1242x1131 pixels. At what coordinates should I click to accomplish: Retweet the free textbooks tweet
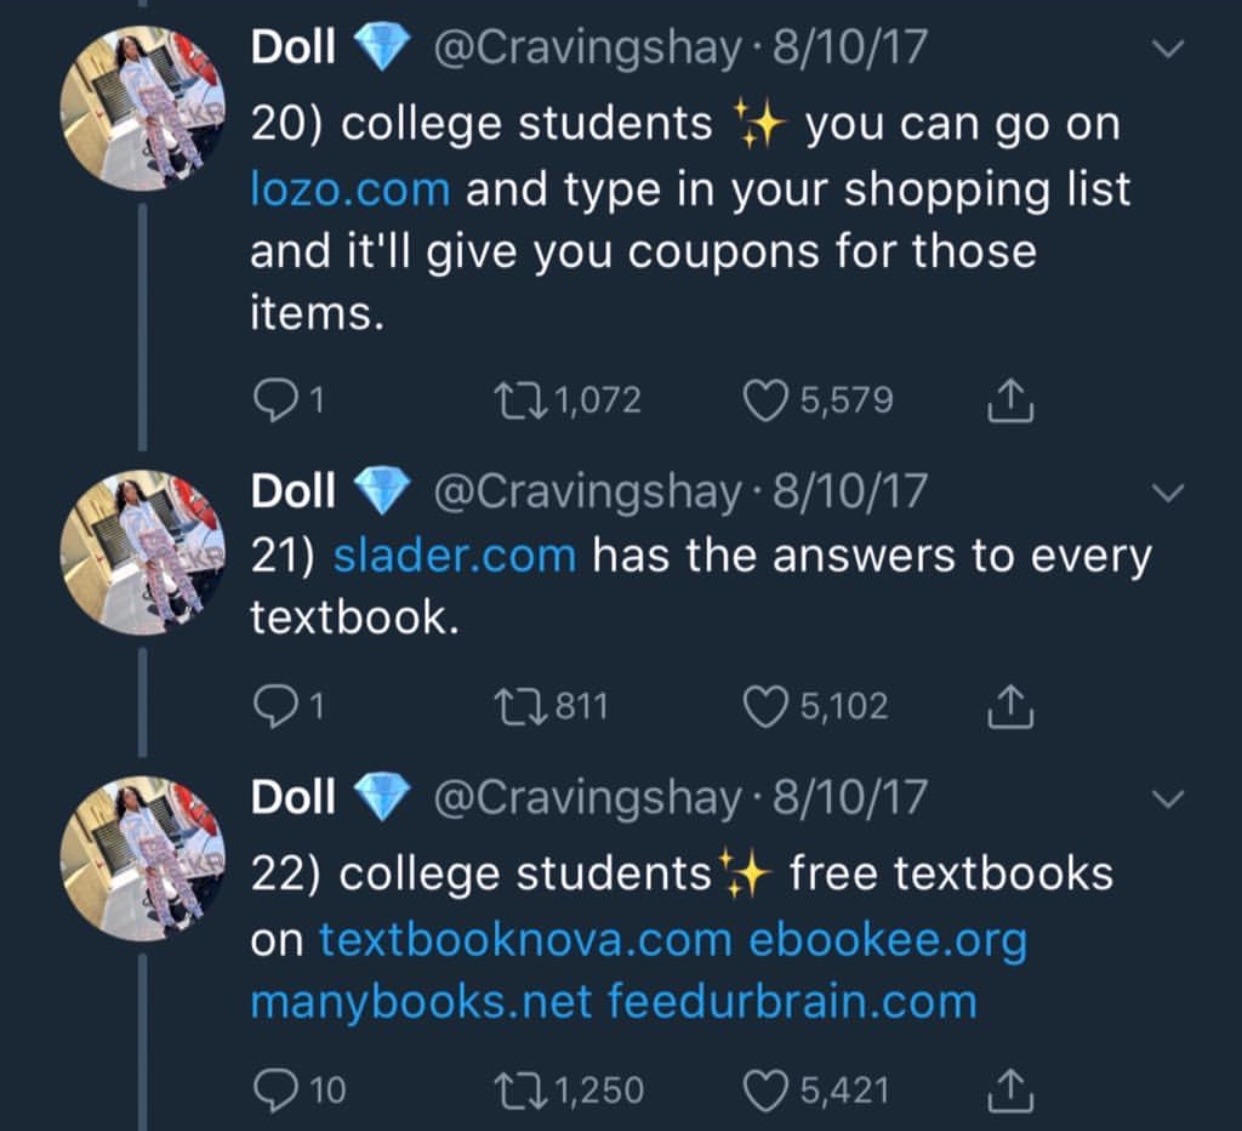pyautogui.click(x=520, y=1090)
